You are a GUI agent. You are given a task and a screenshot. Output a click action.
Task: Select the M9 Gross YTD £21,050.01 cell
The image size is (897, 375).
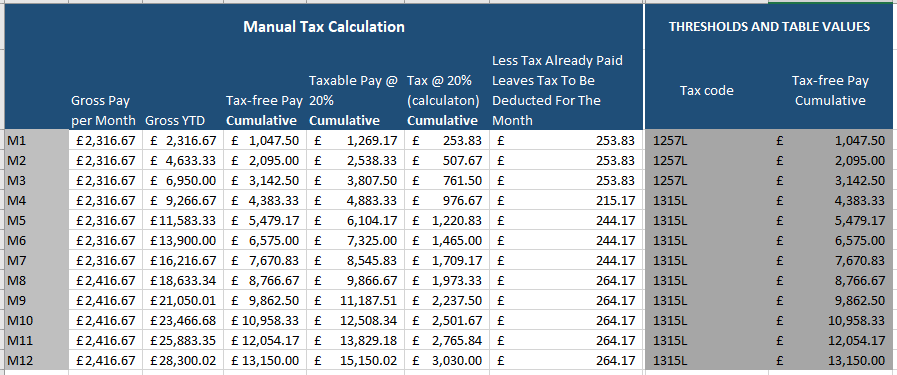click(x=183, y=301)
